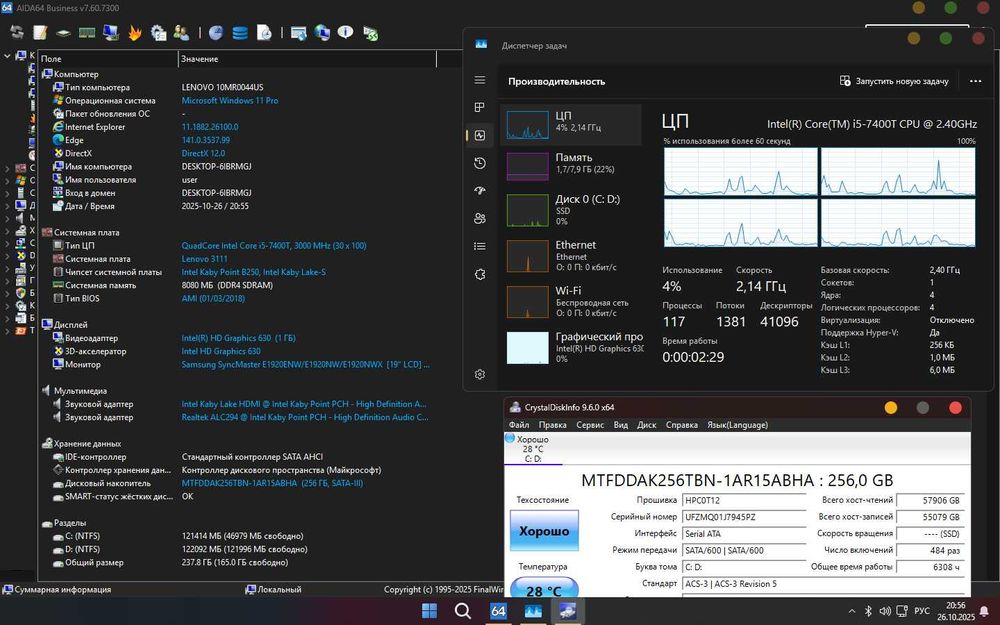Click the AIDA64 refresh arrows toolbar icon

click(17, 32)
